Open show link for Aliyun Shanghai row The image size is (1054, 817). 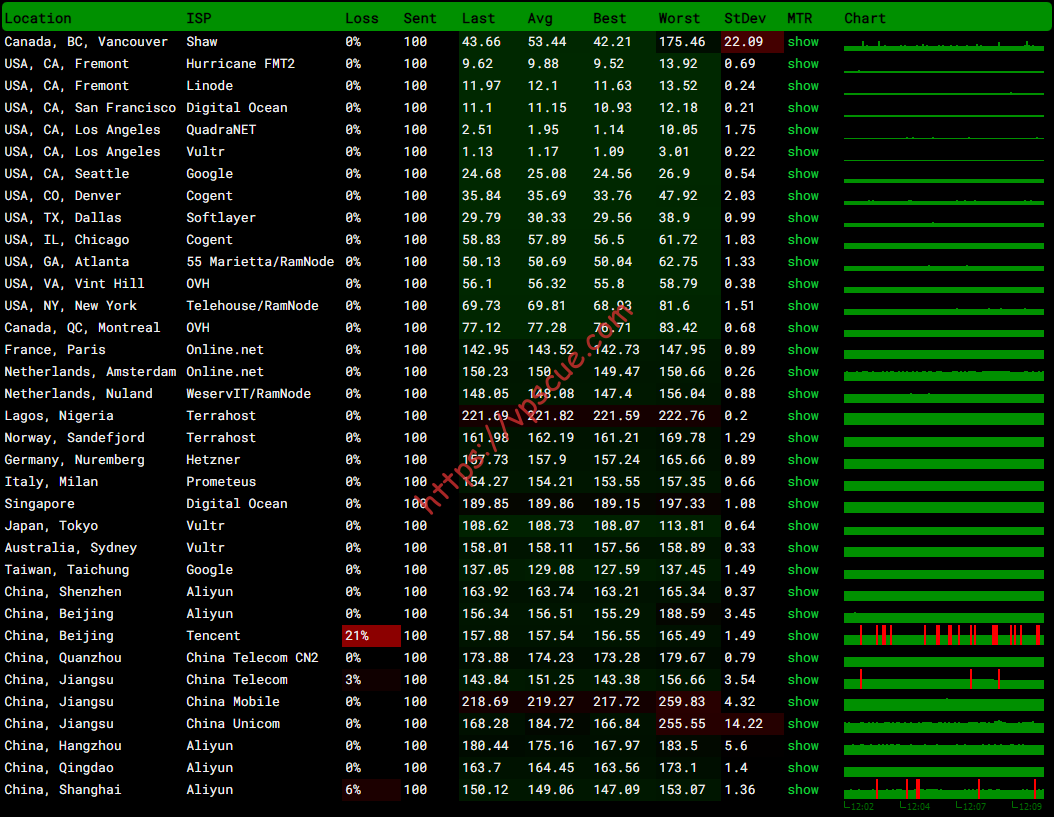click(803, 790)
